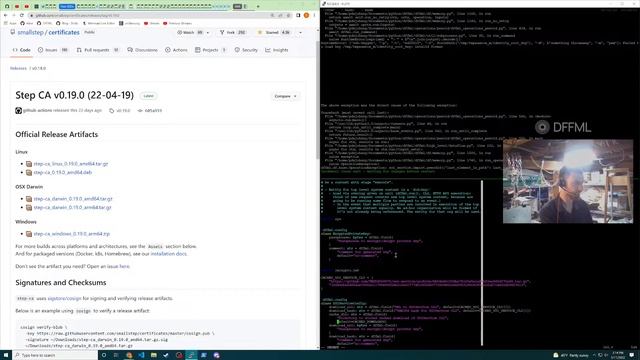Open Task View on taskbar
Viewport: 640px width, 360px height.
[x=116, y=355]
